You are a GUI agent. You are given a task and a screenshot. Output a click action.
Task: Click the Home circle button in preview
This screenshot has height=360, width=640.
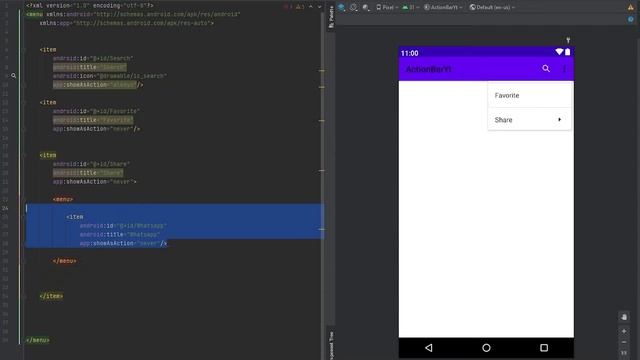pyautogui.click(x=486, y=348)
